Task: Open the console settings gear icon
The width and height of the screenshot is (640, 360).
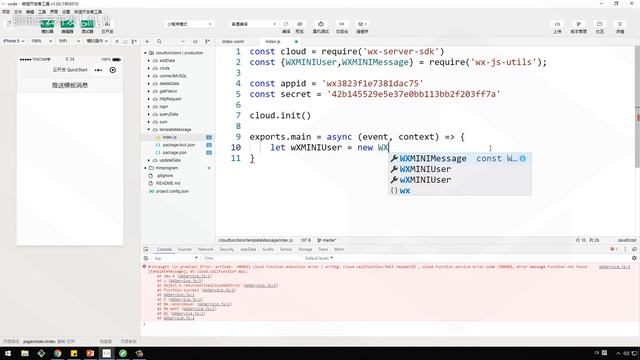Action: [x=634, y=258]
